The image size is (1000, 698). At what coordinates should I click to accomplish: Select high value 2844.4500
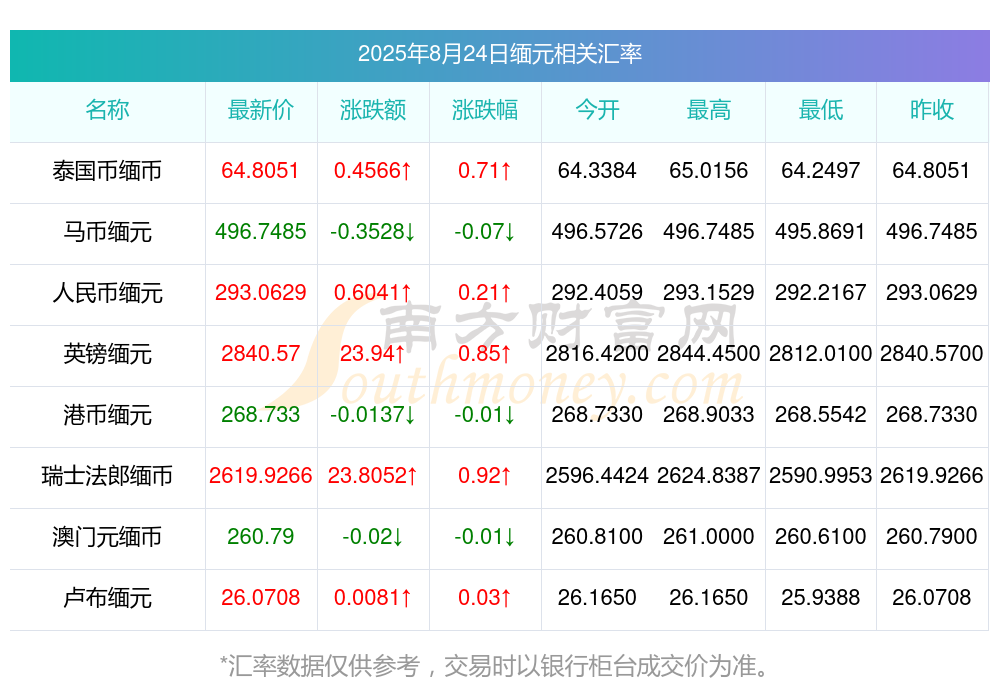(x=709, y=353)
